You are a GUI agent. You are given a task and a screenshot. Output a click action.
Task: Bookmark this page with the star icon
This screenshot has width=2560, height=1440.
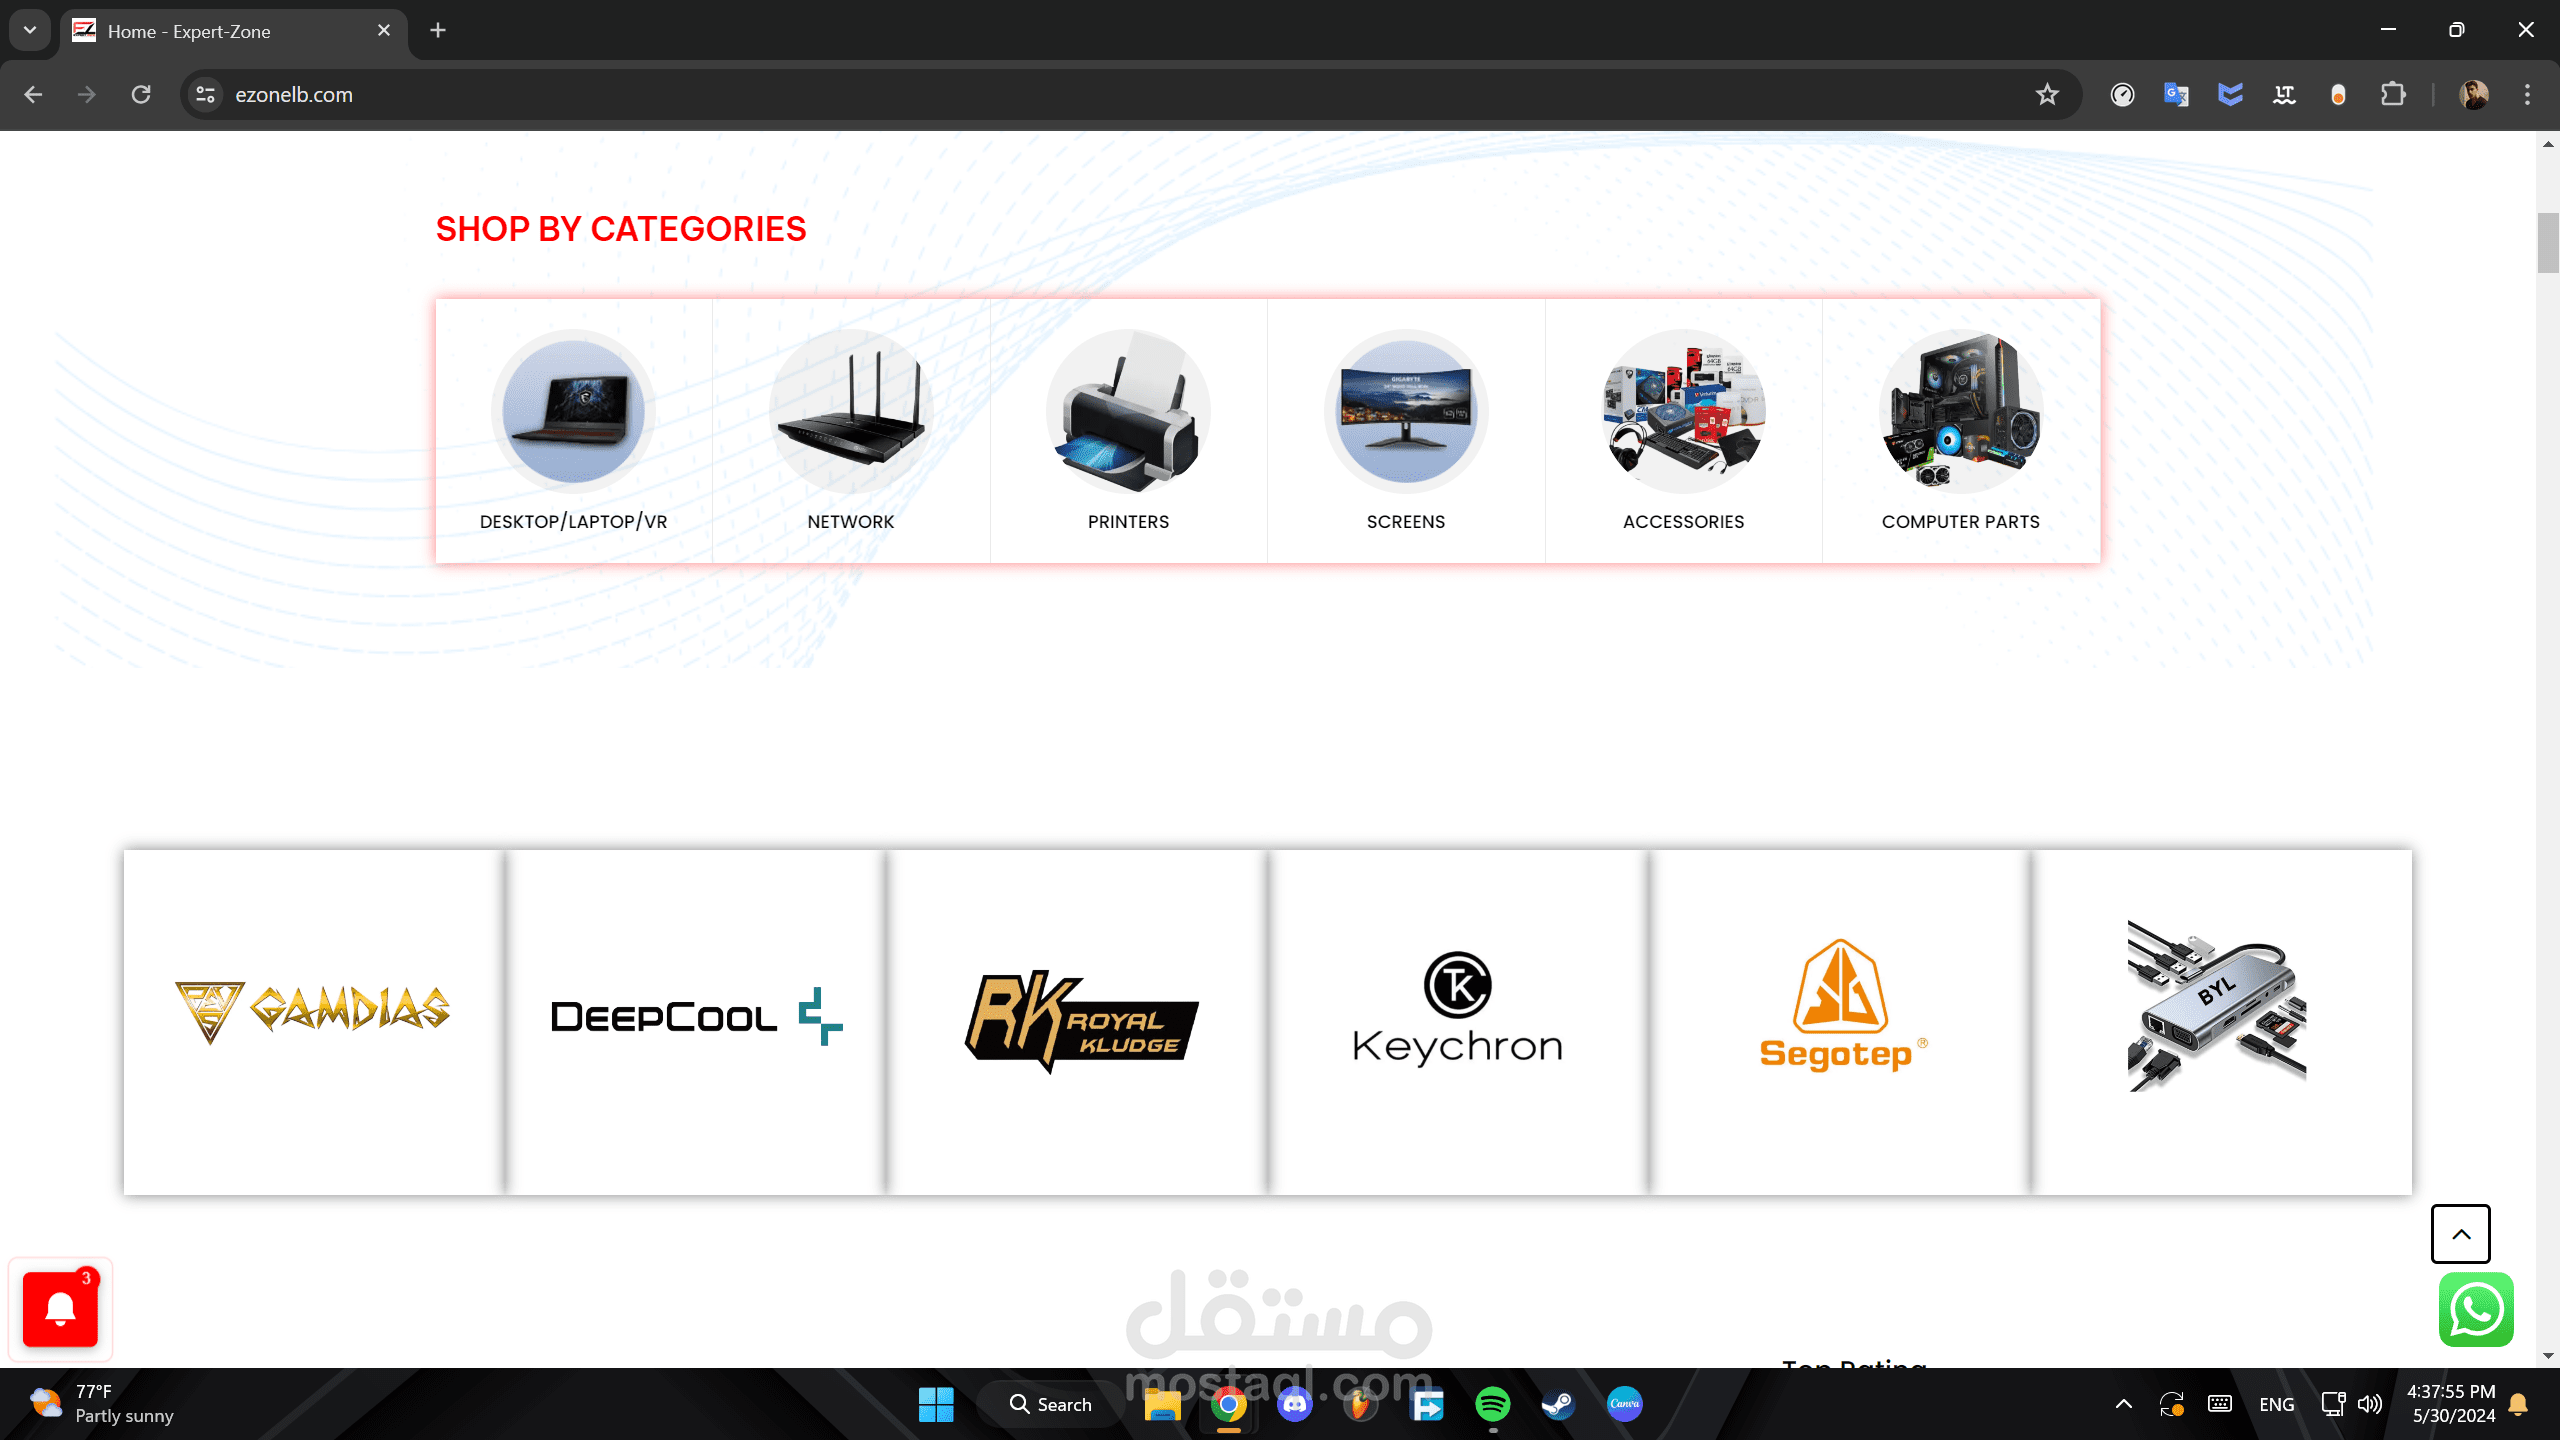(x=2048, y=95)
